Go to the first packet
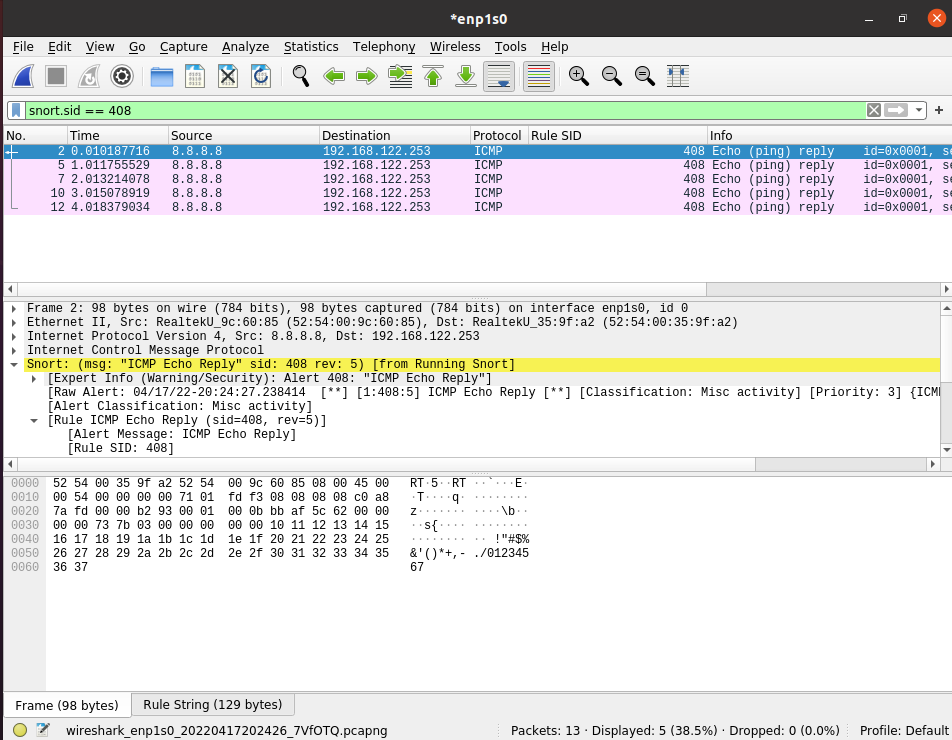 pyautogui.click(x=432, y=76)
